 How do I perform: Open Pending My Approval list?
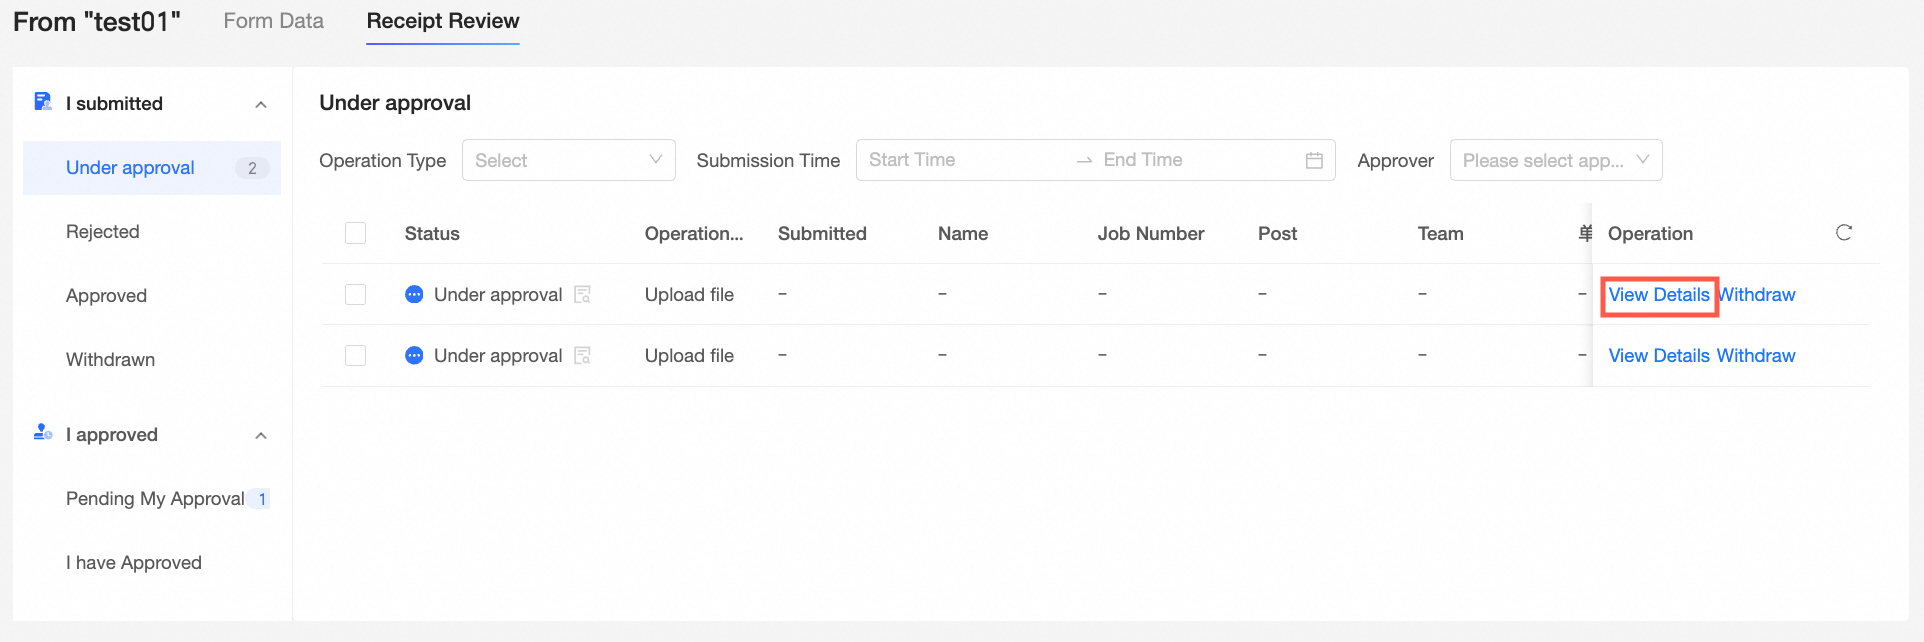point(155,499)
